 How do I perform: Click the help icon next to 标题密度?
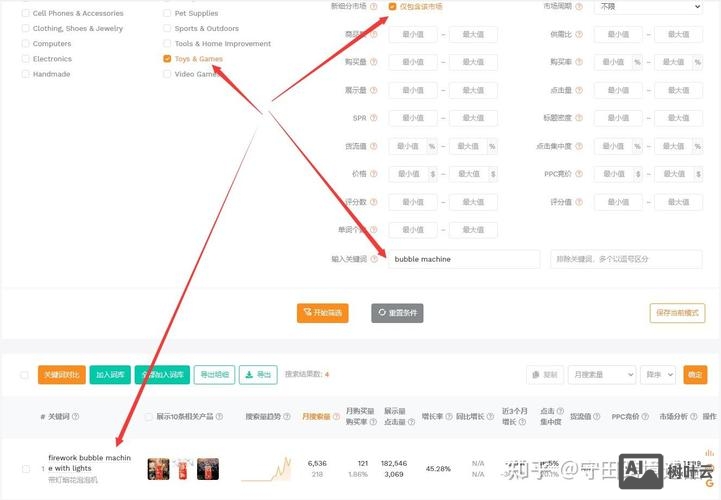tap(577, 118)
